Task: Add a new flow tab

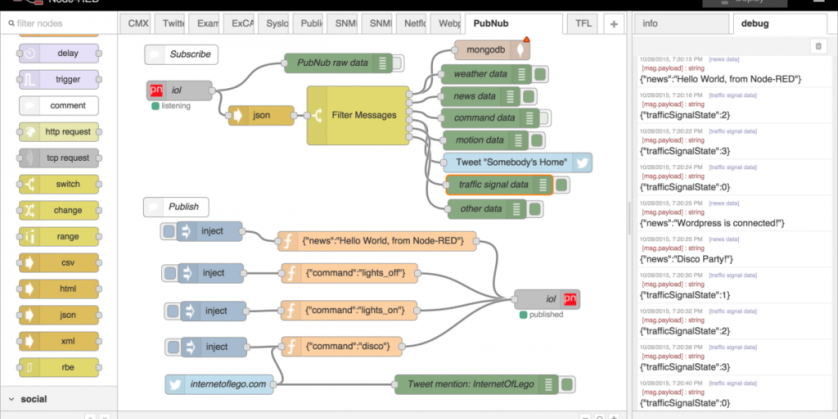Action: click(x=614, y=24)
